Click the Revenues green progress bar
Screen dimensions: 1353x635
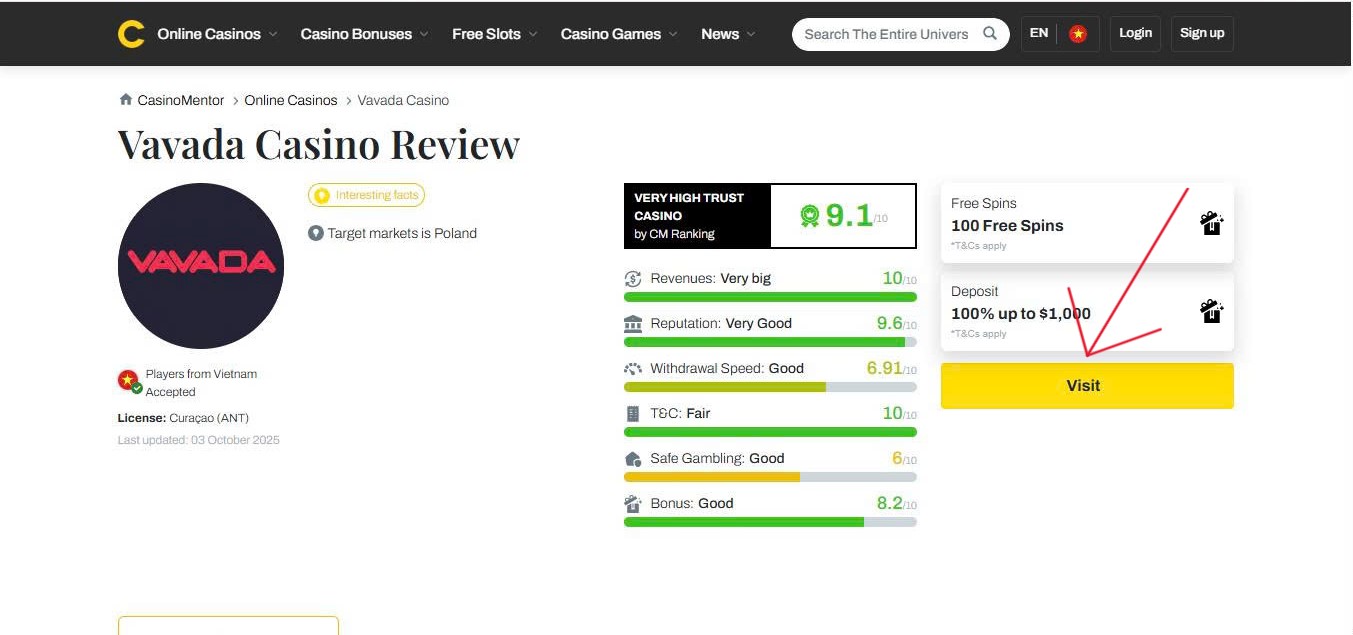pos(770,297)
